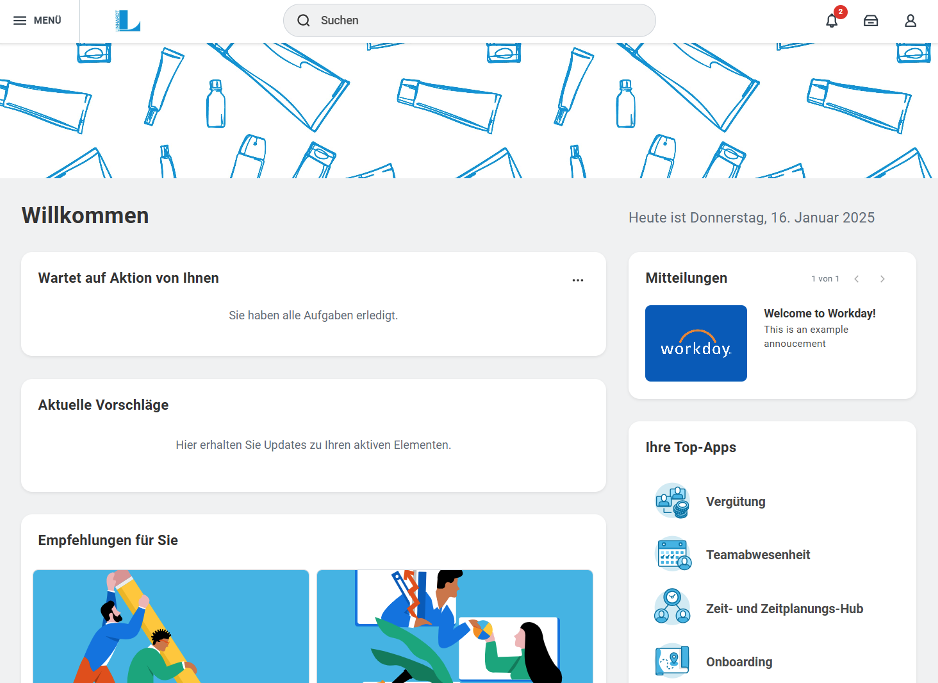Click the Teamabwesenheit calendar icon

672,554
